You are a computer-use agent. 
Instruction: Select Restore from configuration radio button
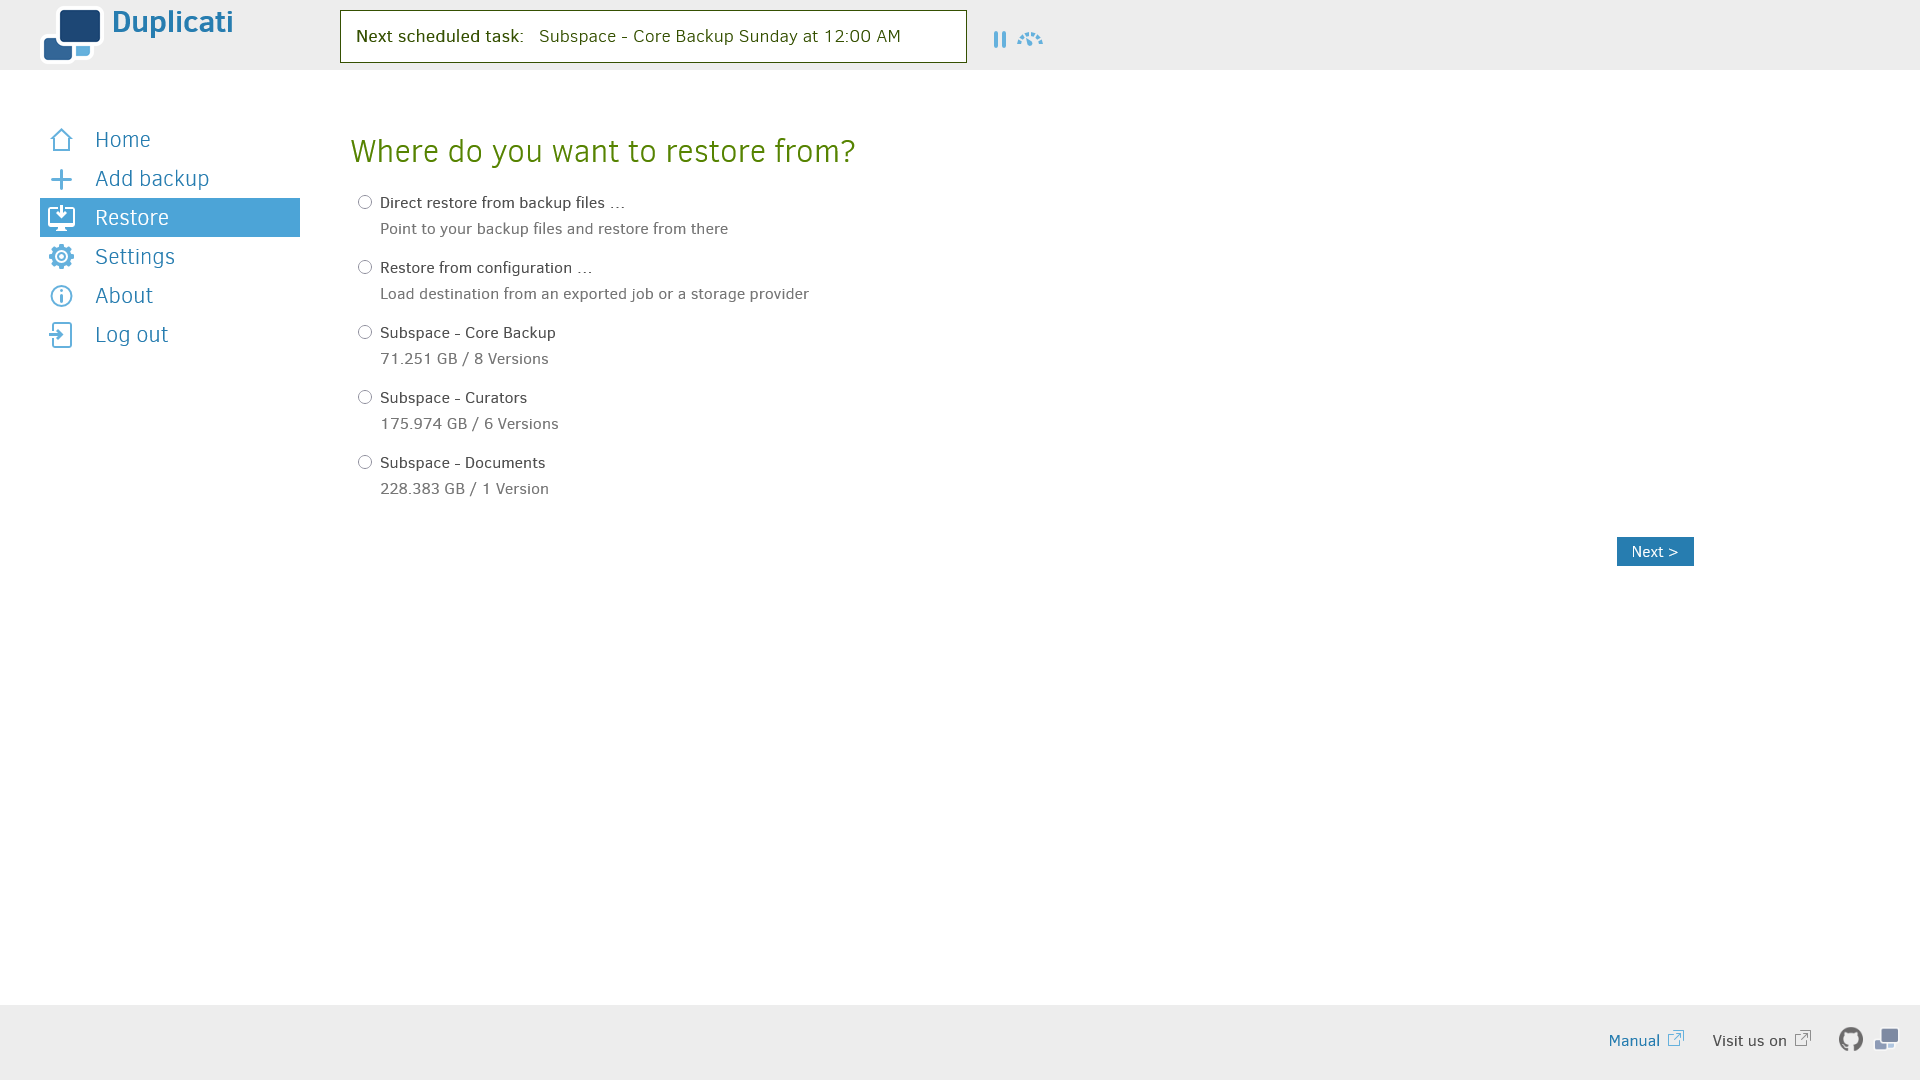click(x=365, y=267)
